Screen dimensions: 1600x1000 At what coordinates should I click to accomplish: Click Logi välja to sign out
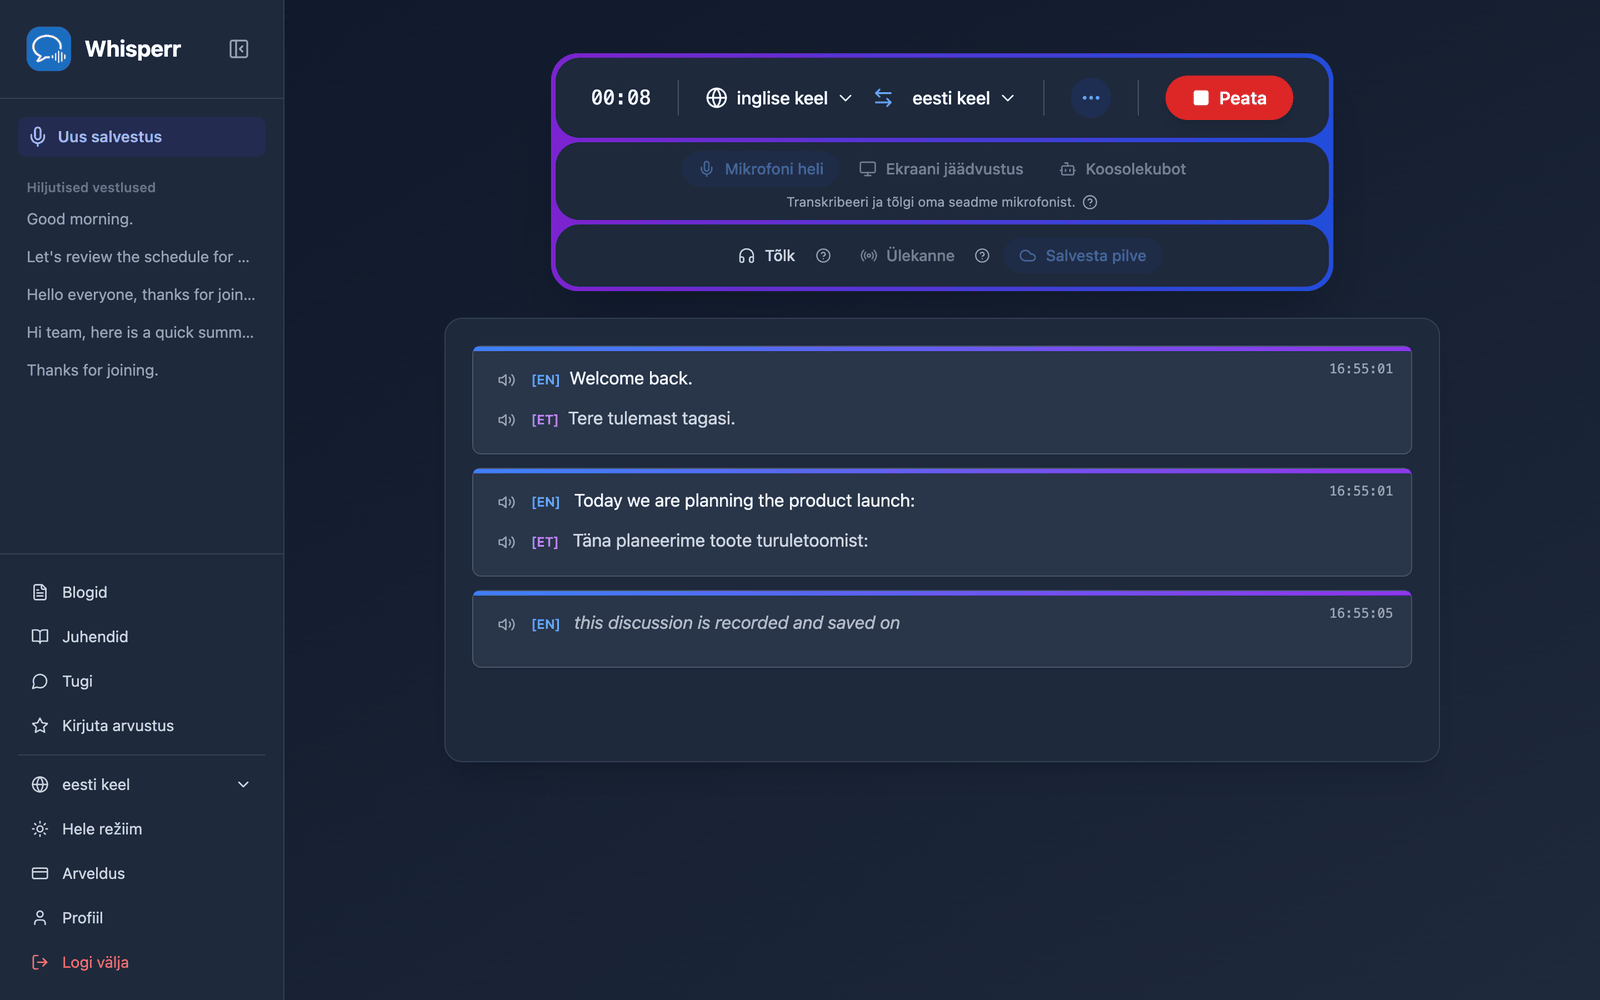141,962
